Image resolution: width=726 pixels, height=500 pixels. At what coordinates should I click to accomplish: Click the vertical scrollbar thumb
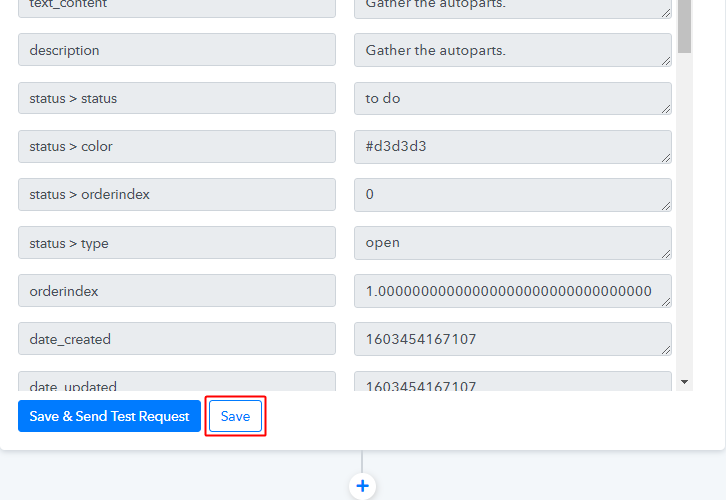click(684, 26)
